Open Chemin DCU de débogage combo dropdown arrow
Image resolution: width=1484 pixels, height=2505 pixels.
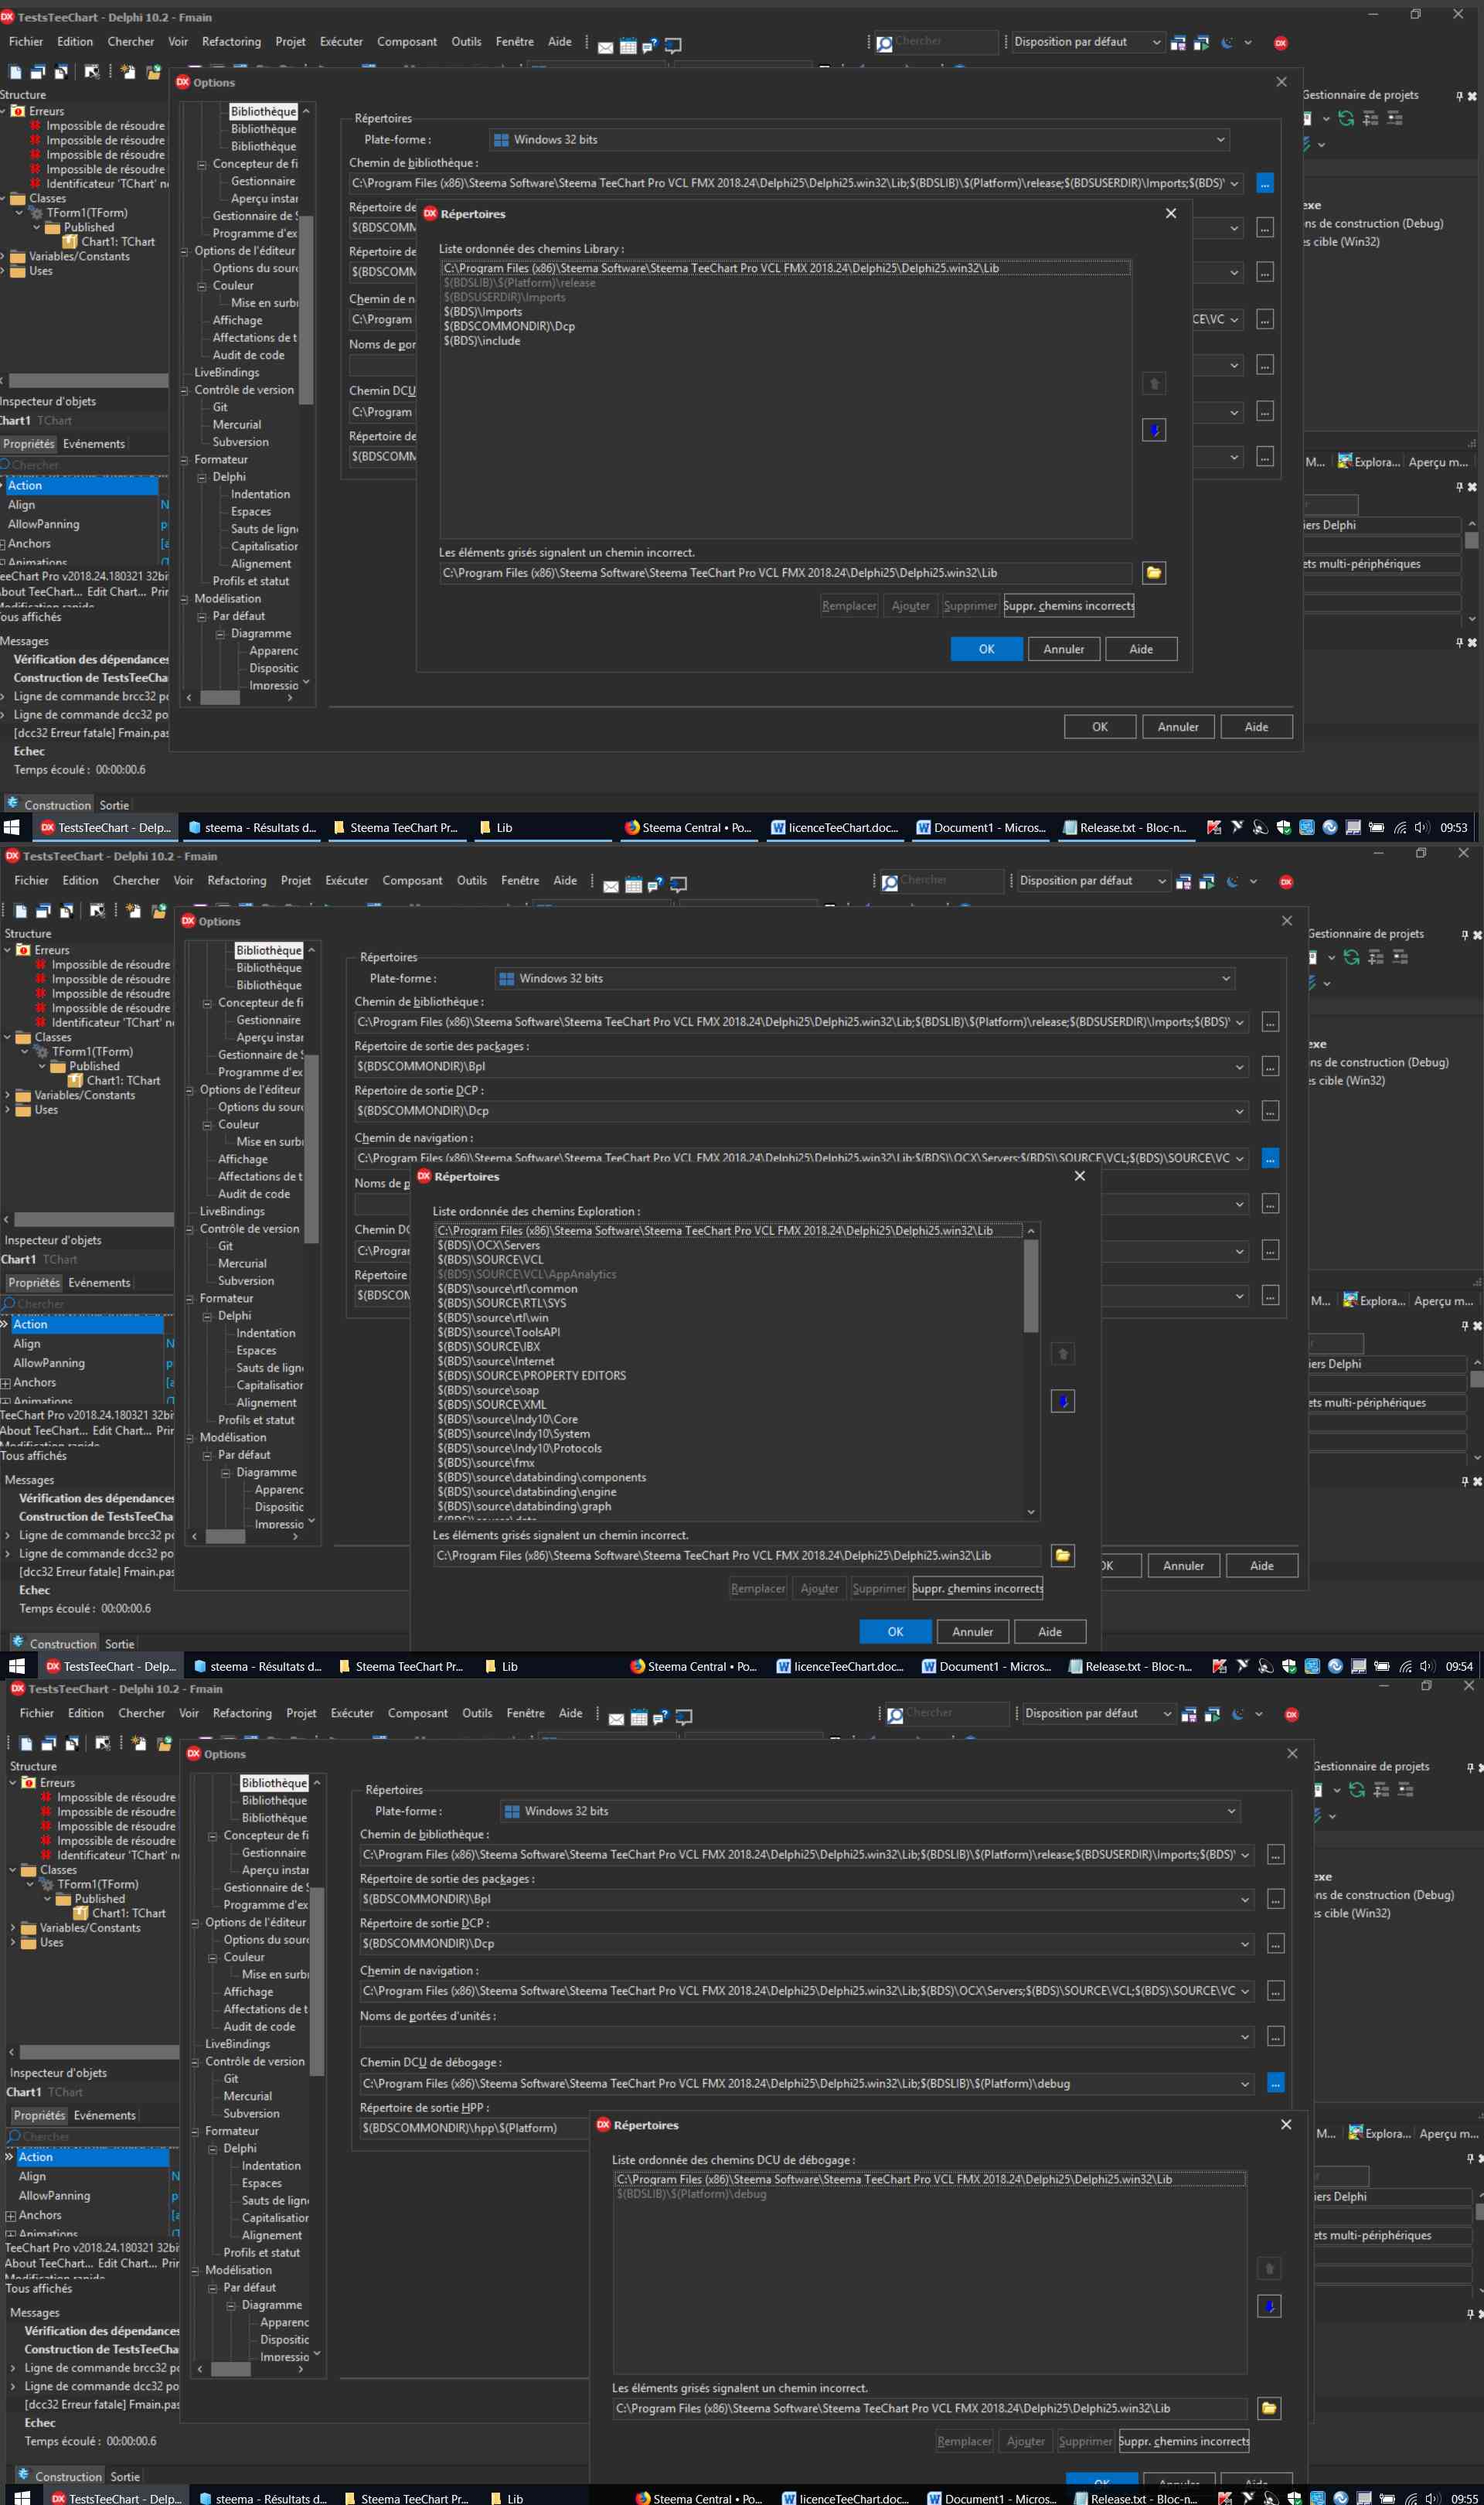pyautogui.click(x=1245, y=2084)
